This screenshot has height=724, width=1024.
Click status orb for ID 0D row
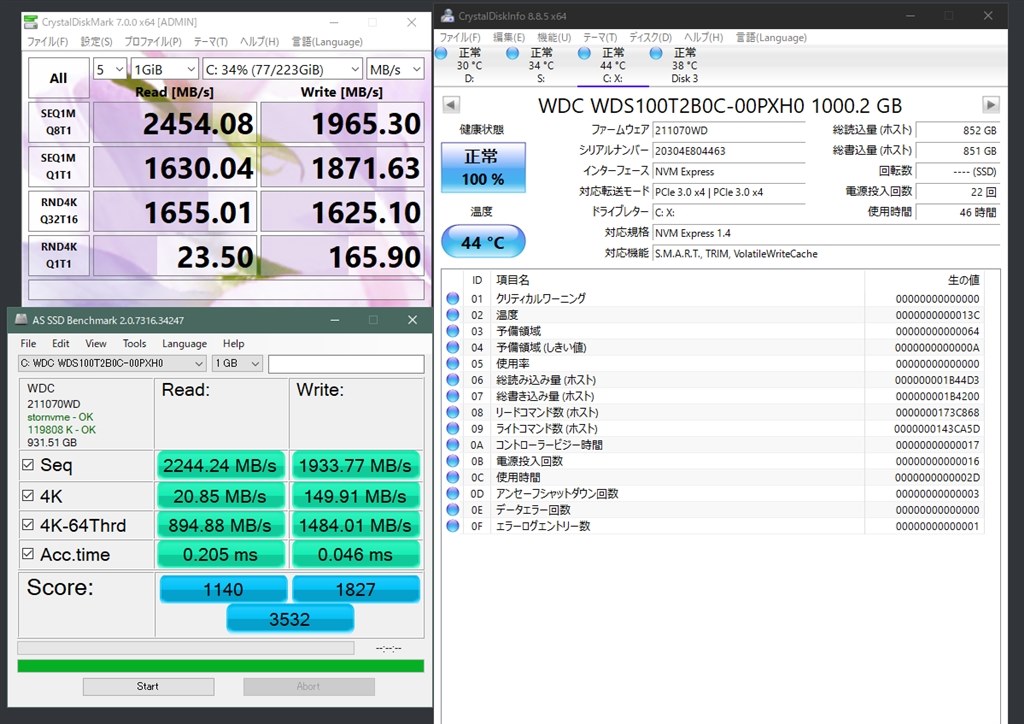(453, 494)
